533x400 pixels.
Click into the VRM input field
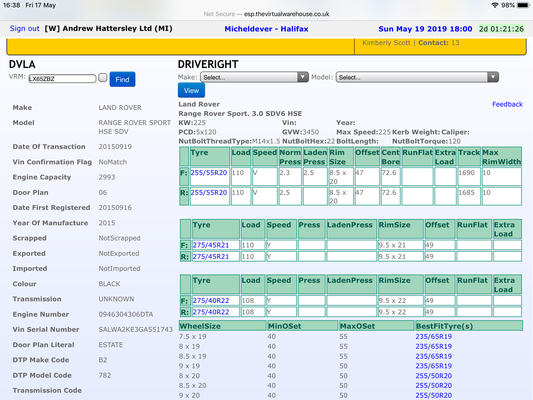tap(62, 79)
